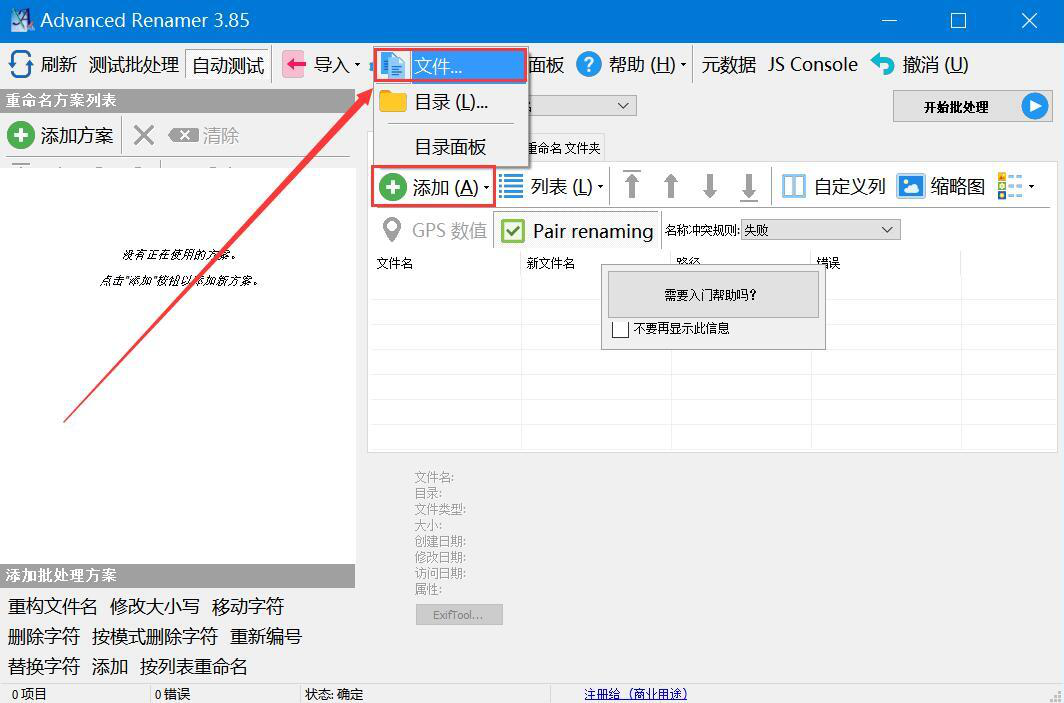The width and height of the screenshot is (1064, 703).
Task: Click 测试批处理 in the toolbar
Action: [x=134, y=65]
